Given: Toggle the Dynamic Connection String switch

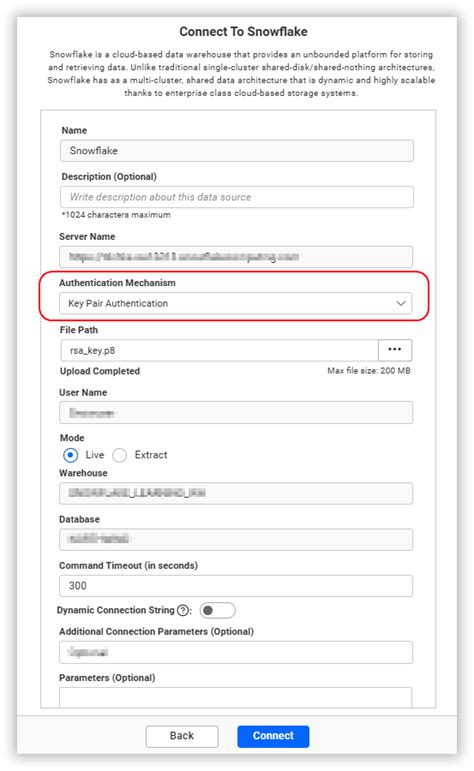Looking at the screenshot, I should (x=217, y=610).
